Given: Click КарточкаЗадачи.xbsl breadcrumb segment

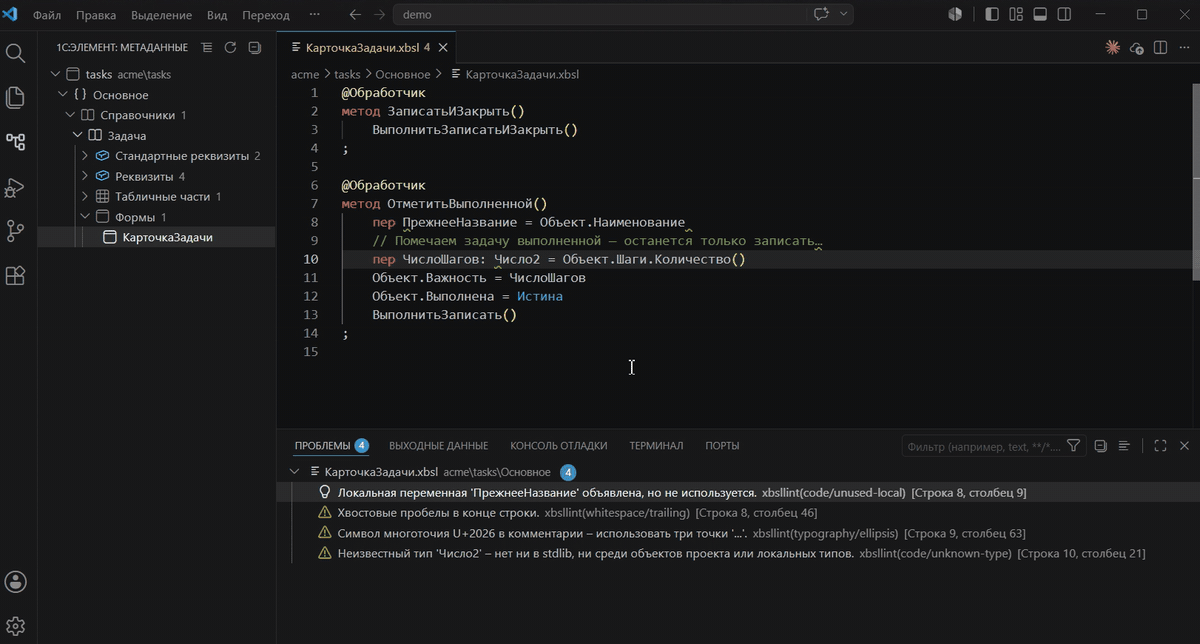Looking at the screenshot, I should (x=522, y=74).
